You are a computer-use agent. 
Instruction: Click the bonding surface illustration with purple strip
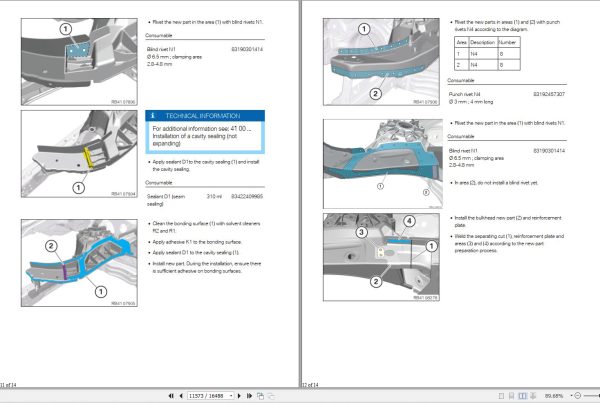79,263
